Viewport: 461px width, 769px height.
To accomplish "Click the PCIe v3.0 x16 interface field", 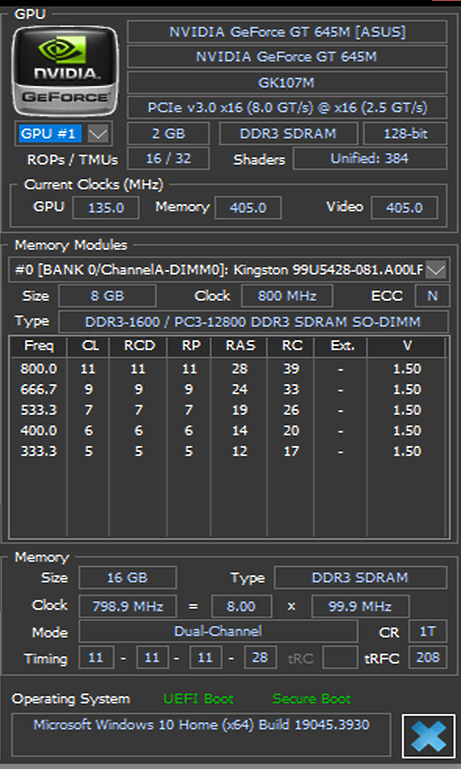I will point(287,107).
